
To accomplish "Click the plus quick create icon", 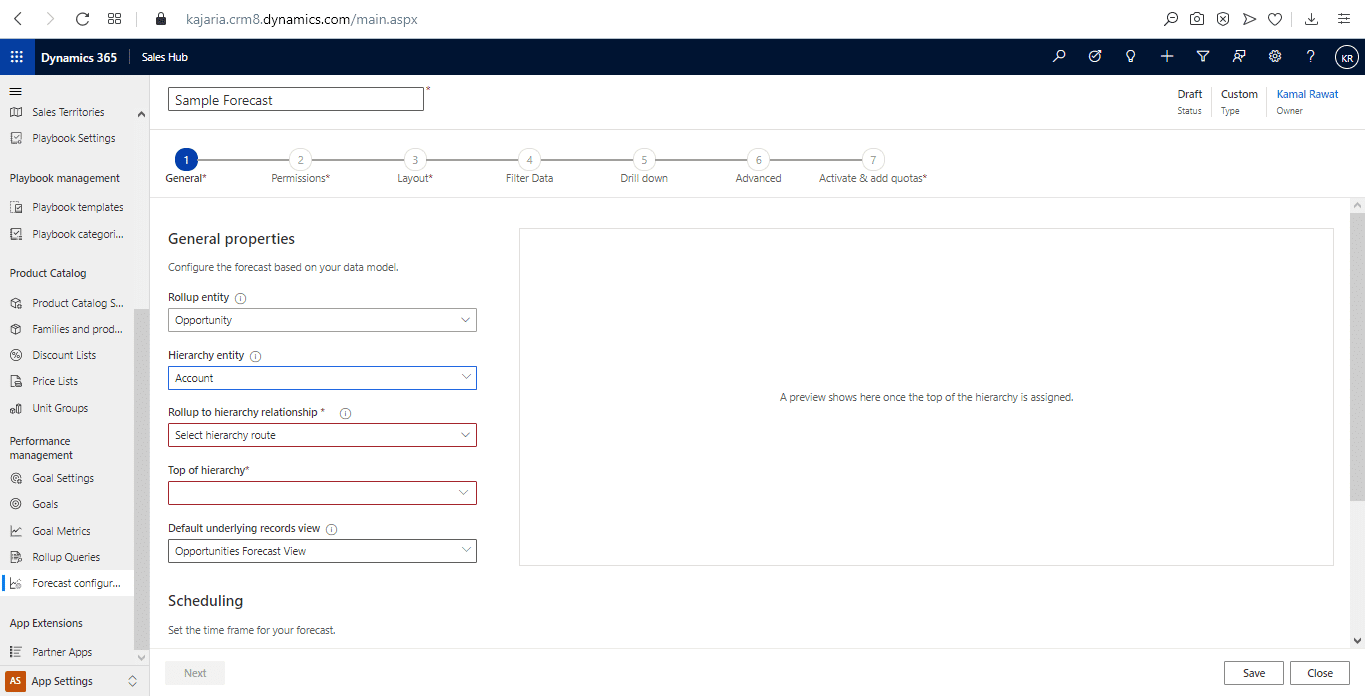I will (x=1167, y=57).
